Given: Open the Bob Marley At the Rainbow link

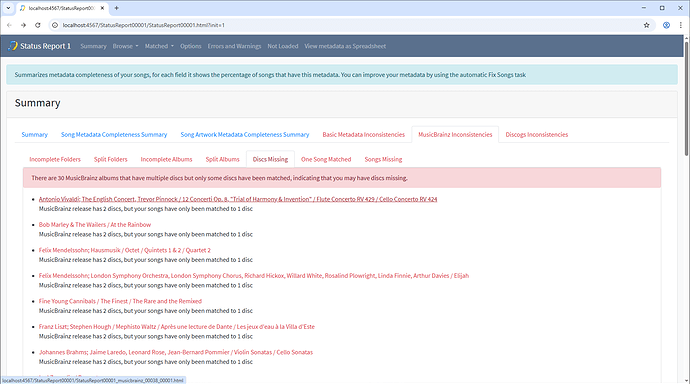Looking at the screenshot, I should coord(95,224).
